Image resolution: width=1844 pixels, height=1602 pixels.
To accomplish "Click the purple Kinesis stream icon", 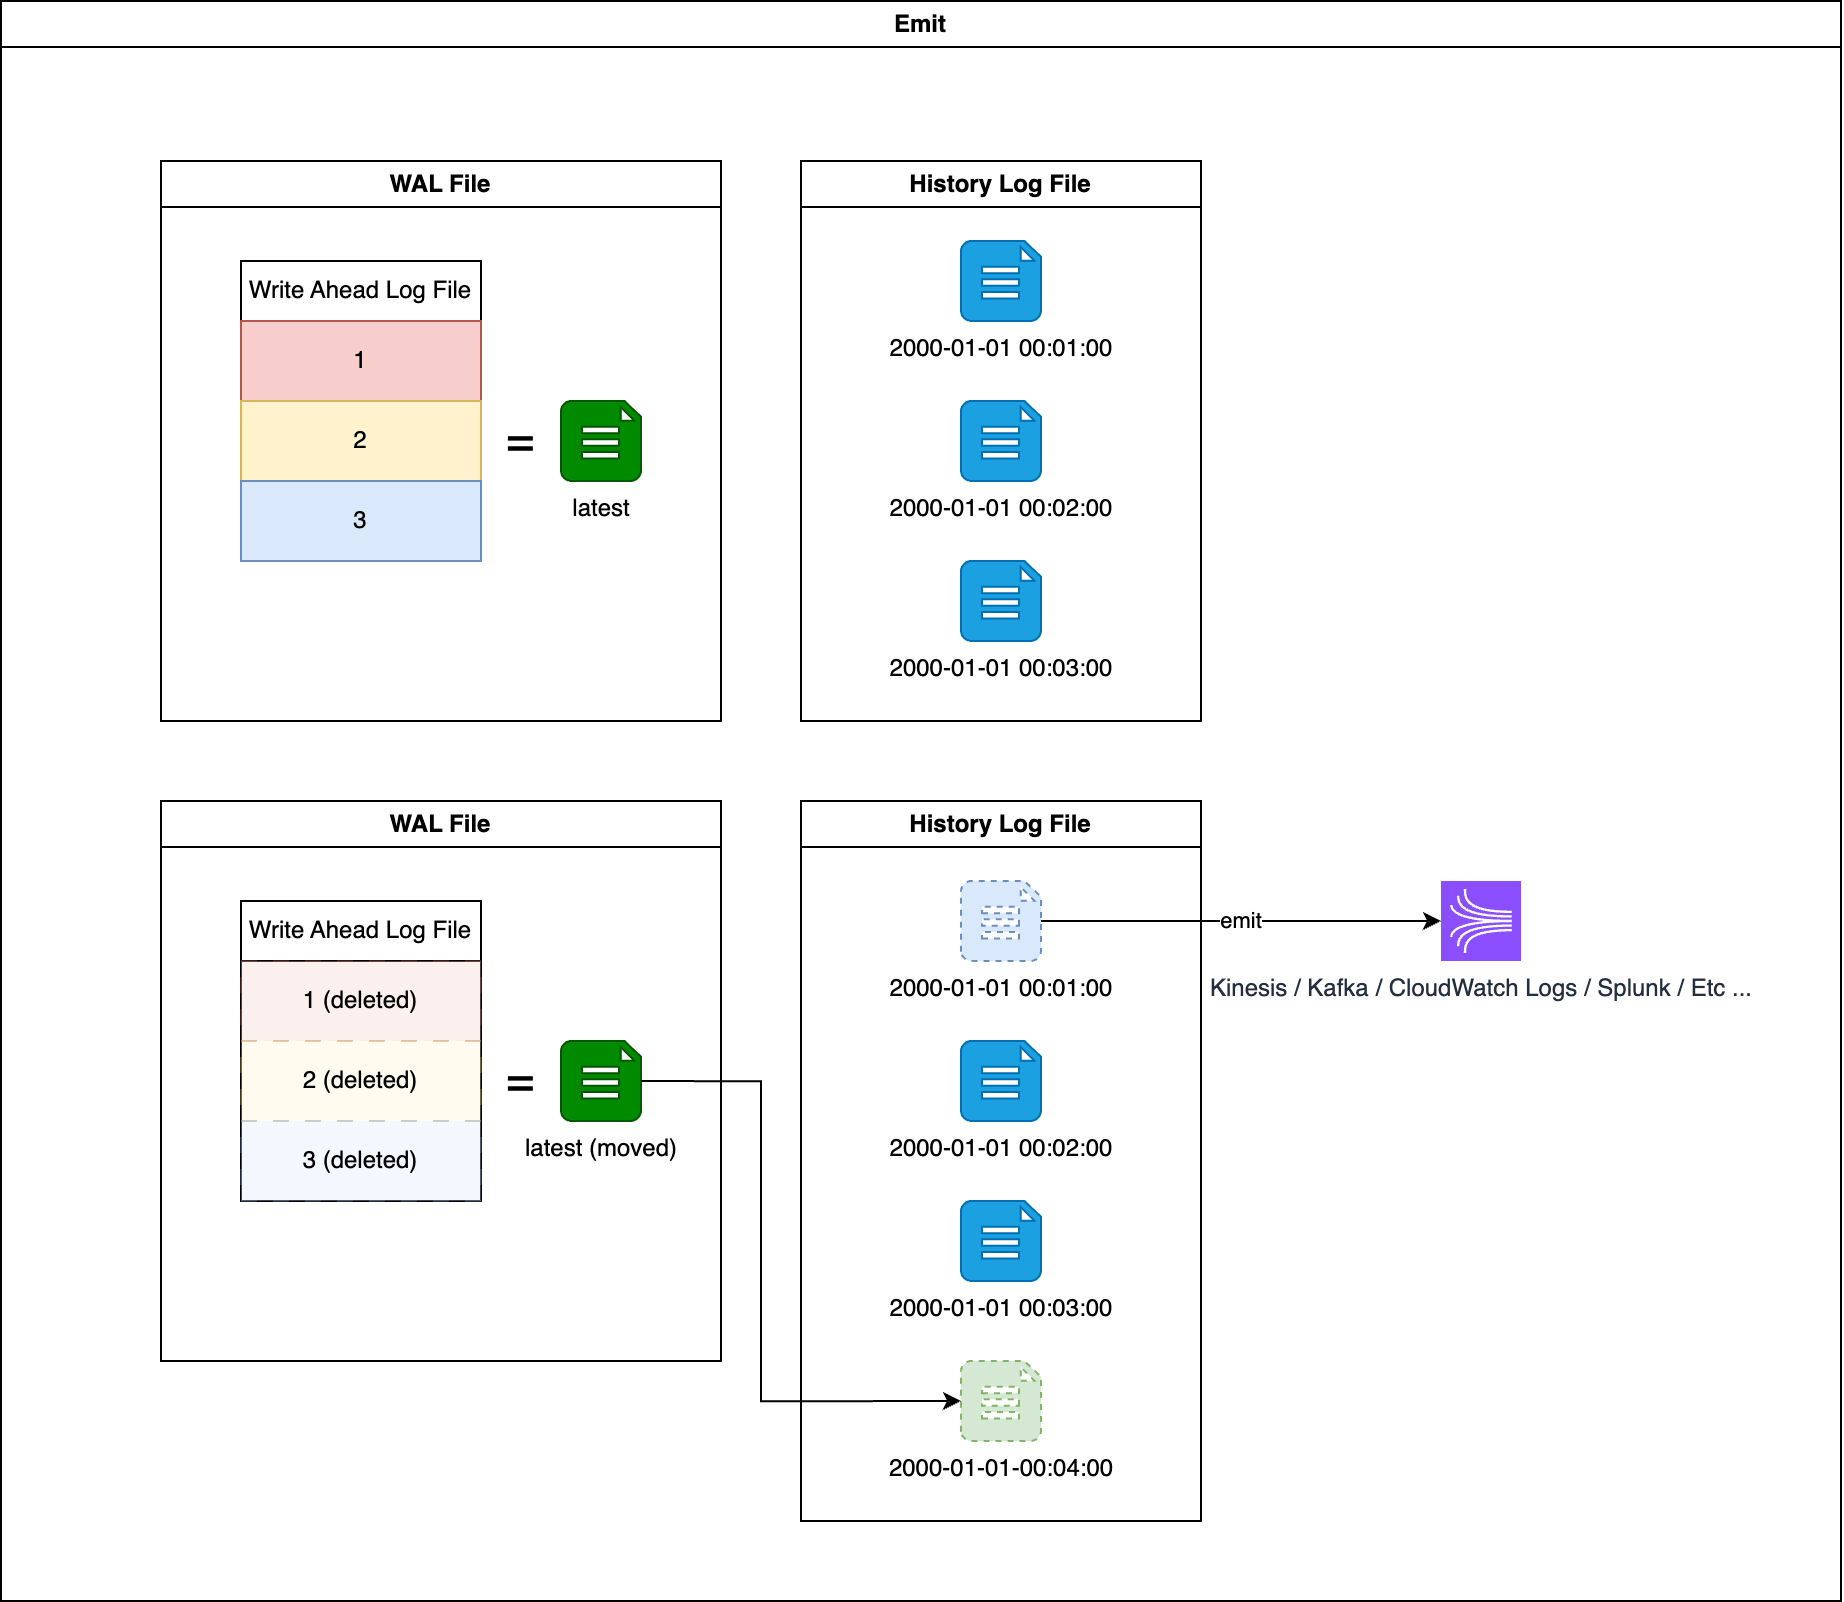I will tap(1480, 921).
